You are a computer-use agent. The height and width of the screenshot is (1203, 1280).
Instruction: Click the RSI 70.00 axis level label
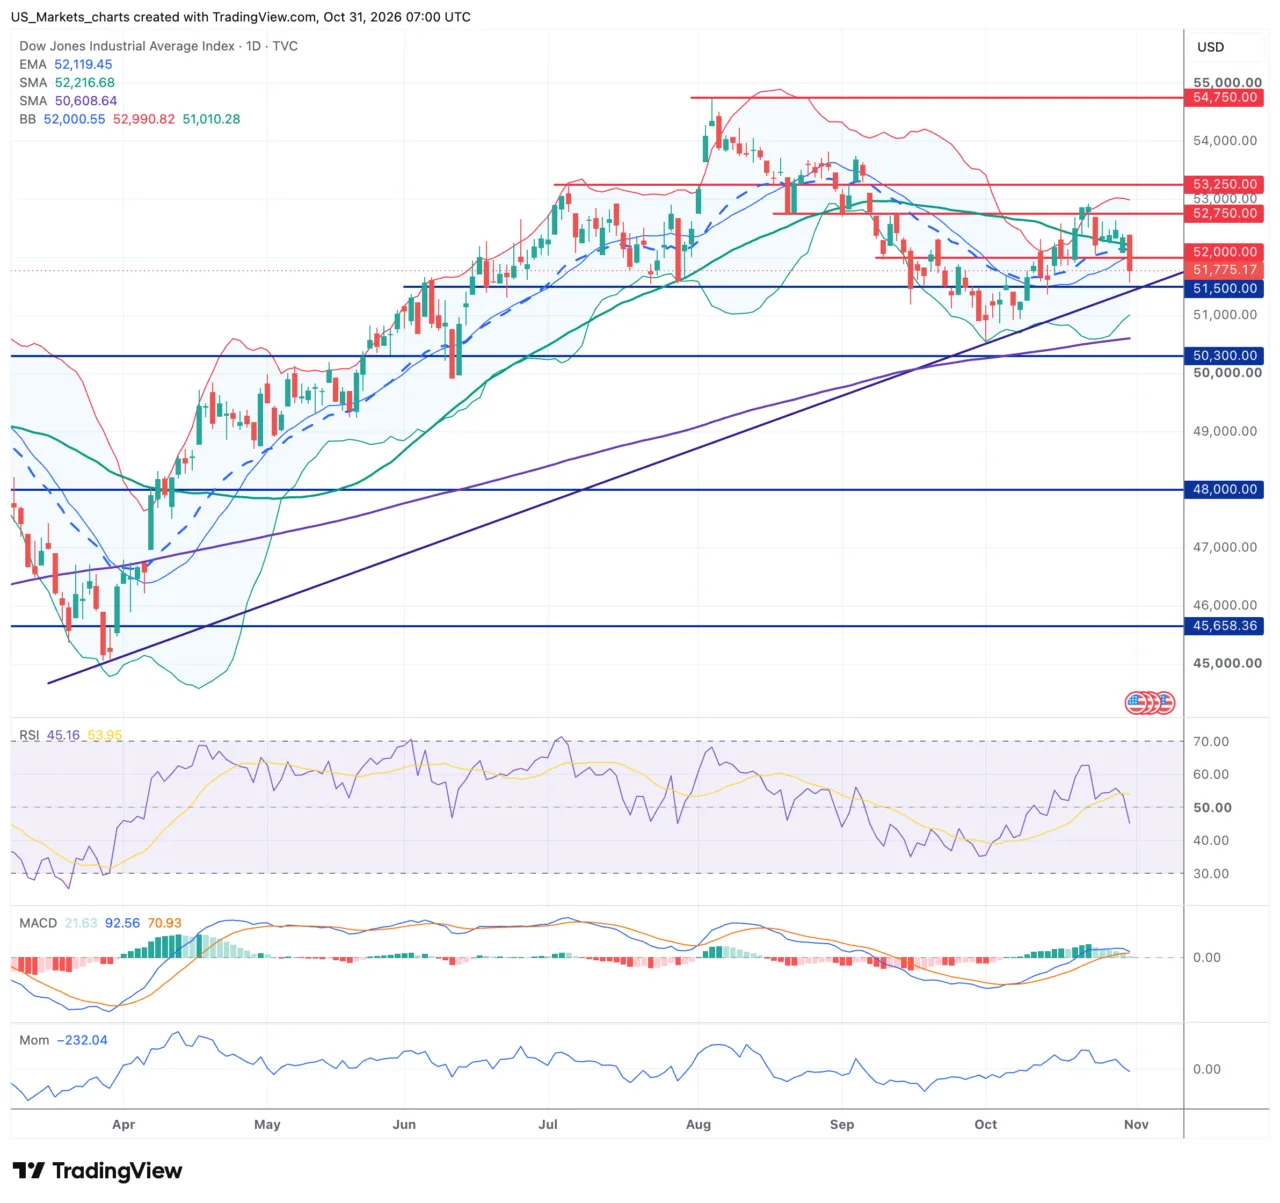1211,741
